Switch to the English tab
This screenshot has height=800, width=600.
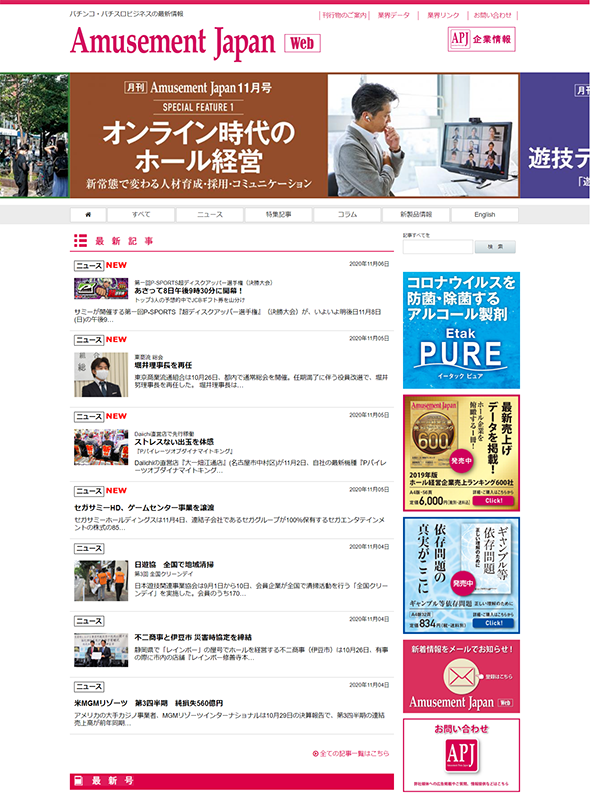[485, 215]
